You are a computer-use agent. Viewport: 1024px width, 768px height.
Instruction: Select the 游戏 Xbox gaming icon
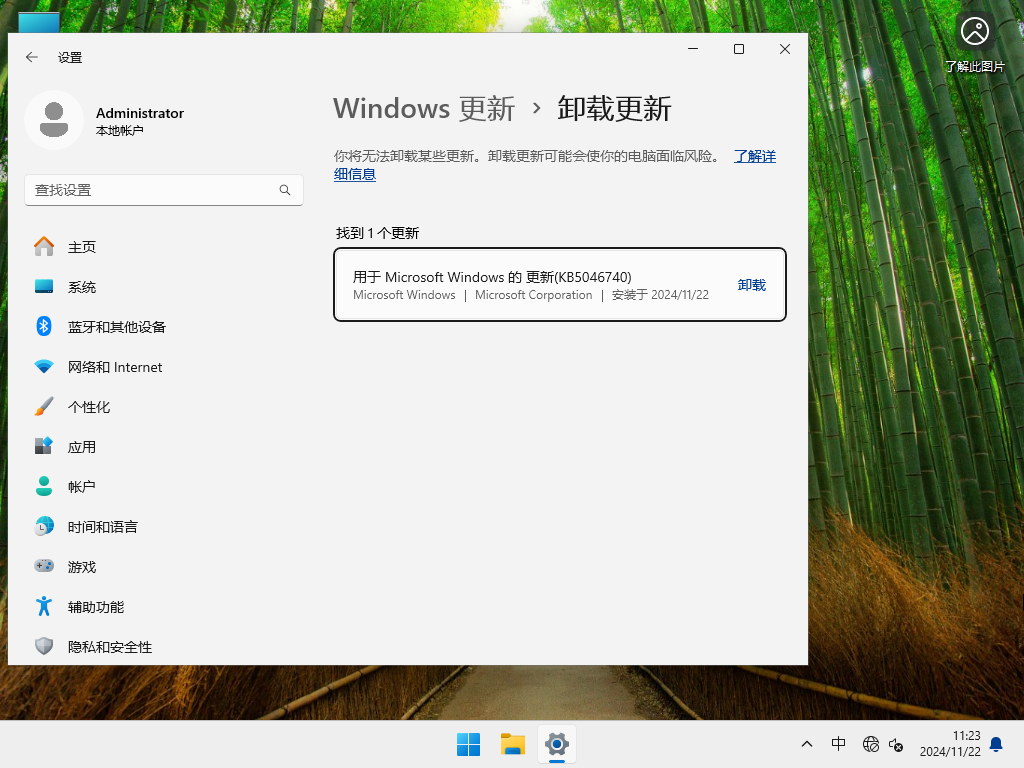[x=44, y=567]
